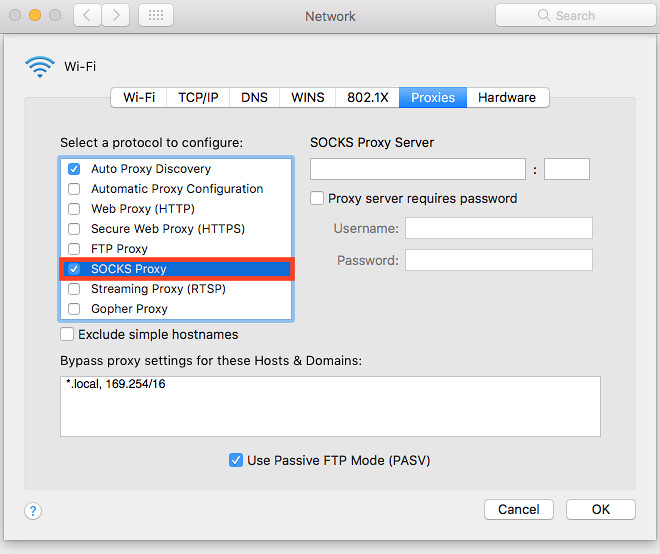Select the FTP Proxy row text
This screenshot has height=554, width=660.
point(120,249)
